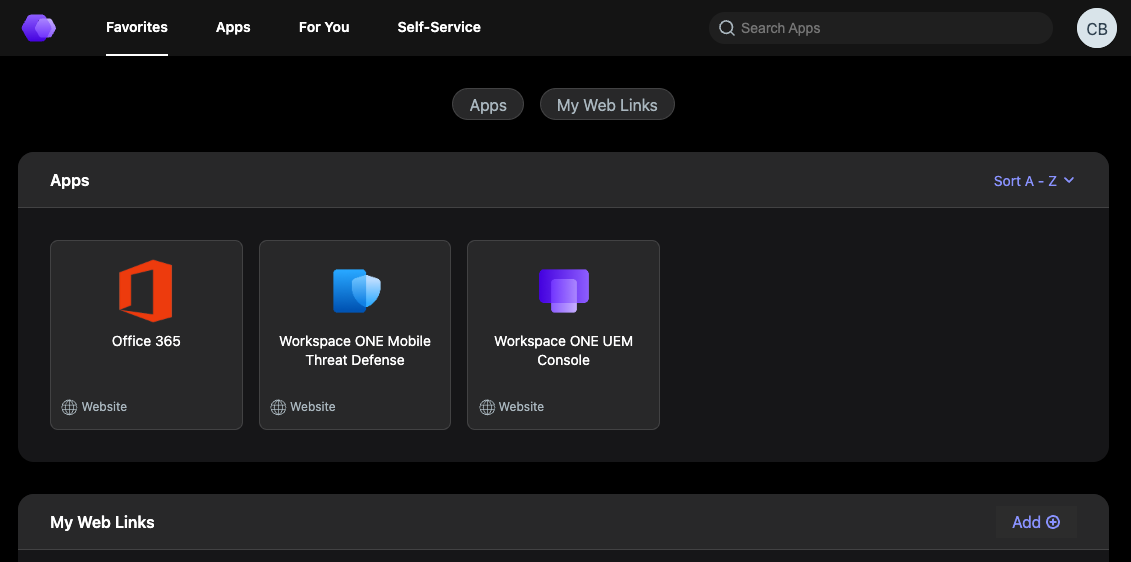
Task: Open the CB user profile avatar
Action: coord(1096,28)
